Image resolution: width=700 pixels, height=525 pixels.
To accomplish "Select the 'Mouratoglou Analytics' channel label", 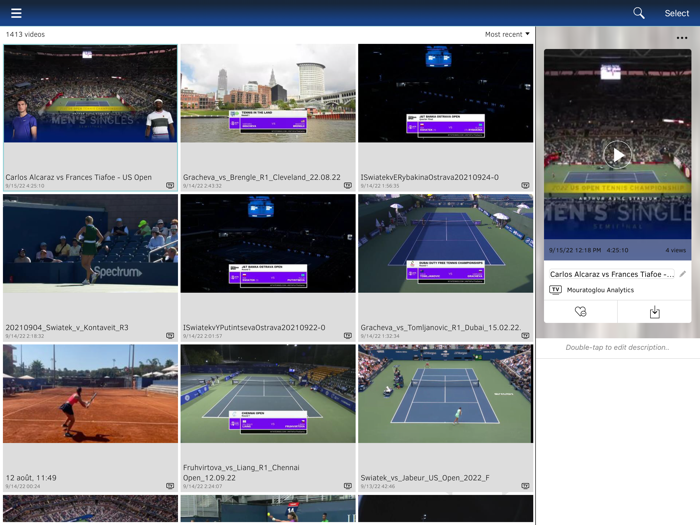I will click(x=600, y=290).
